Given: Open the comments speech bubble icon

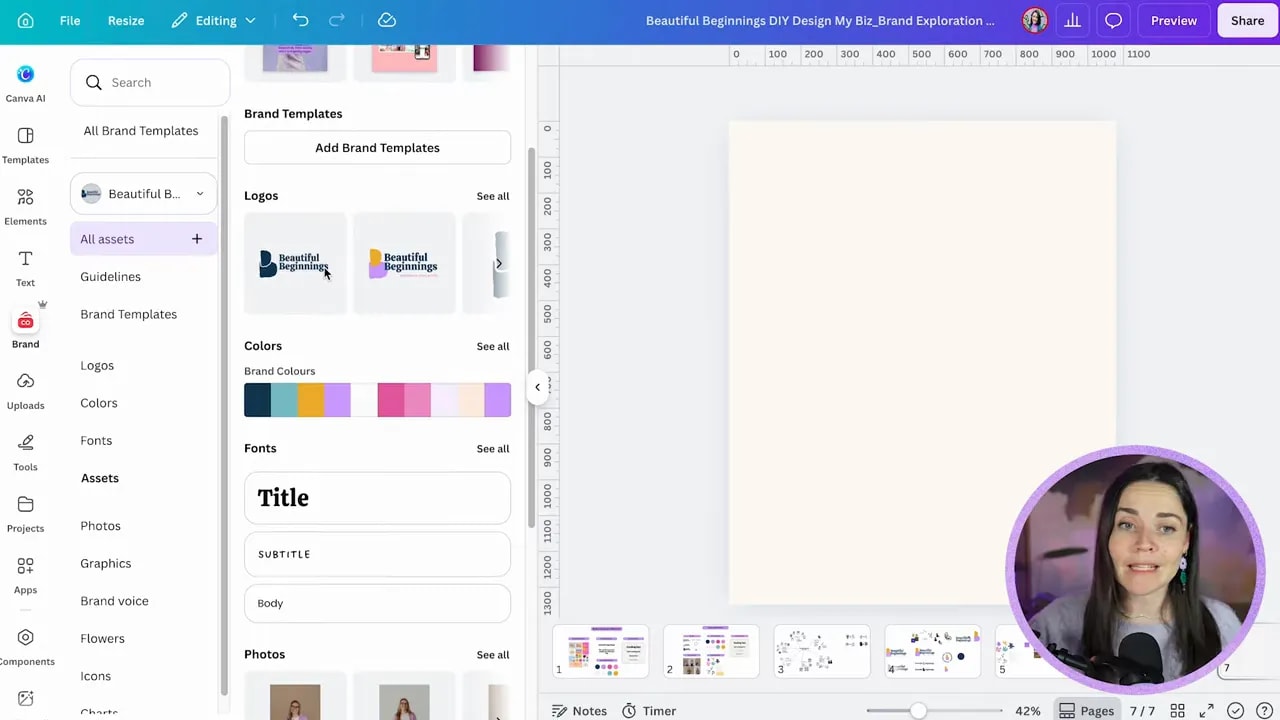Looking at the screenshot, I should click(x=1113, y=20).
